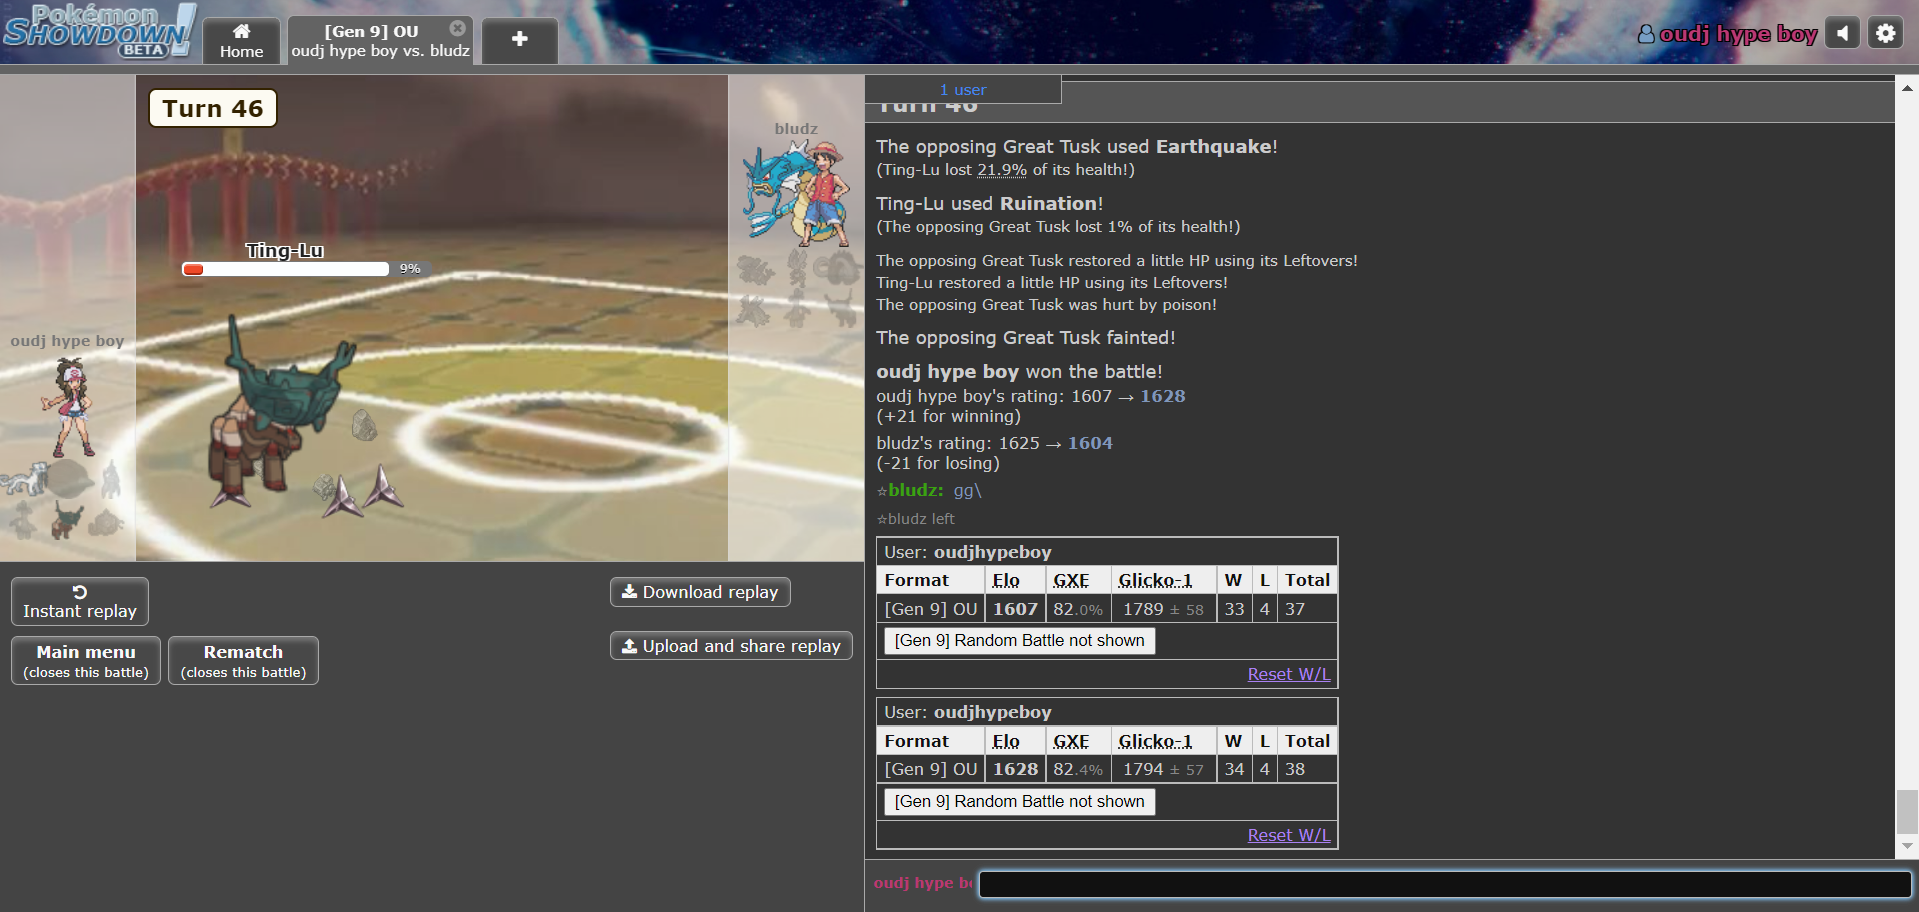Click the Pokémon Showdown logo
This screenshot has height=912, width=1919.
(98, 30)
